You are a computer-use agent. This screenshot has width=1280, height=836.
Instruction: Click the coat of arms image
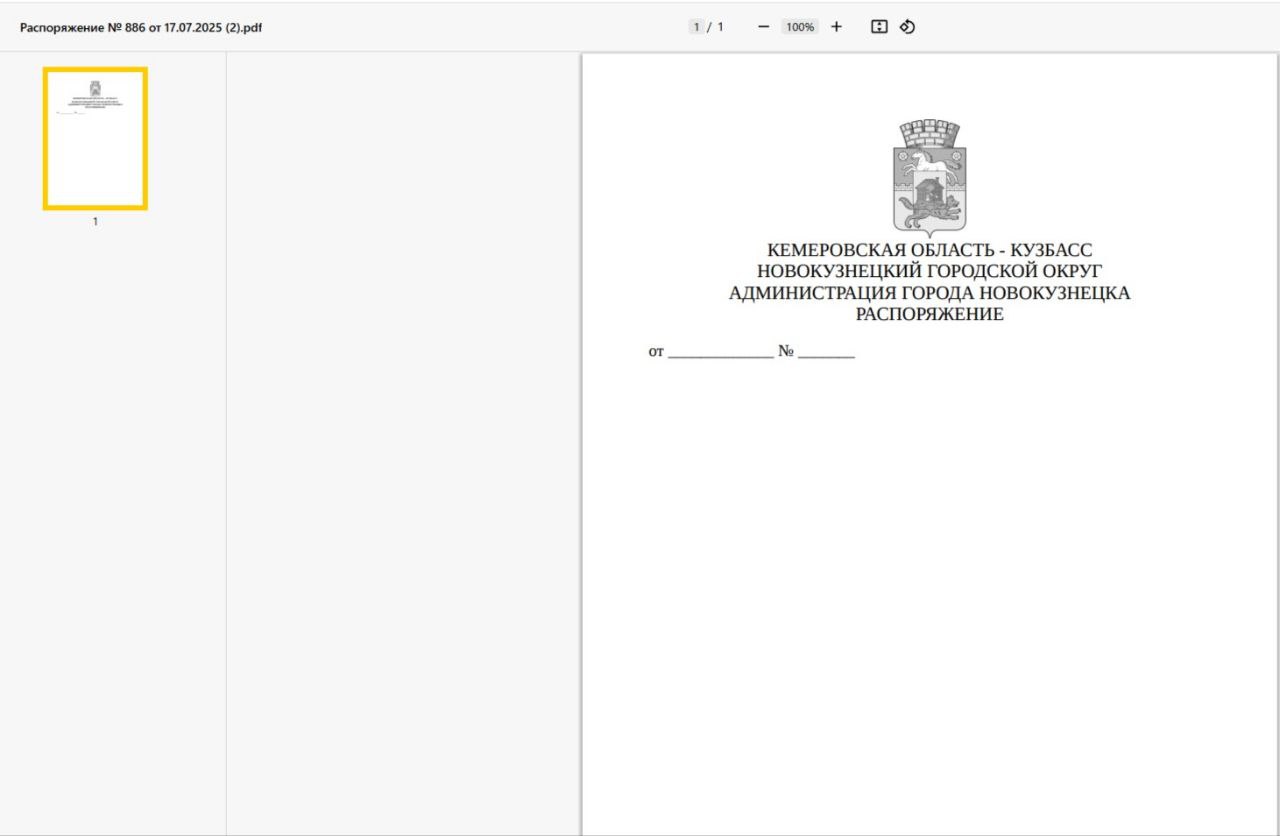coord(929,177)
